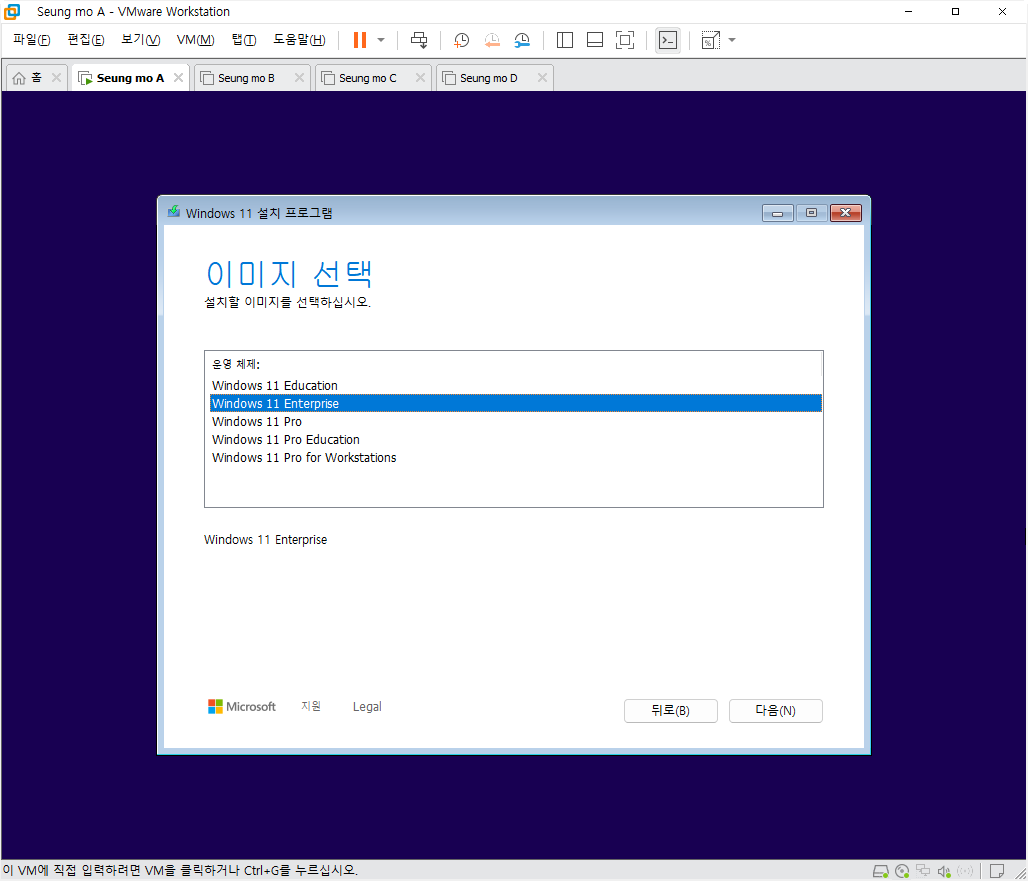Open the snapshot manager wrench icon
Viewport: 1028px width, 881px height.
522,40
